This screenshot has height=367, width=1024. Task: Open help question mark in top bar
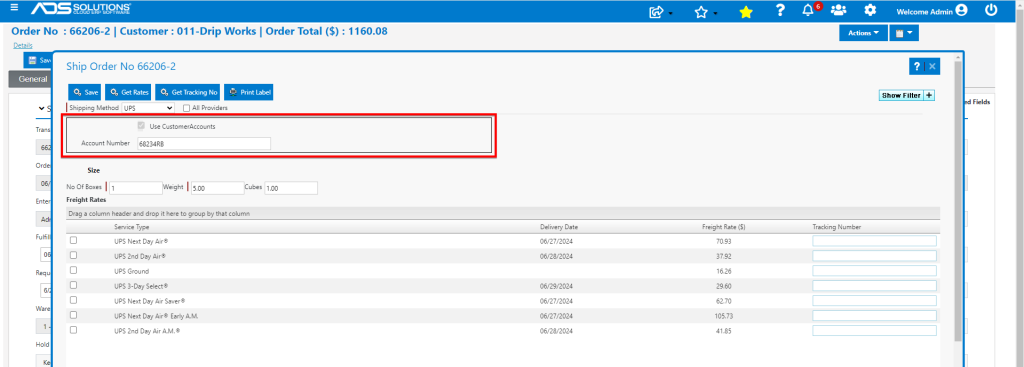[x=780, y=10]
